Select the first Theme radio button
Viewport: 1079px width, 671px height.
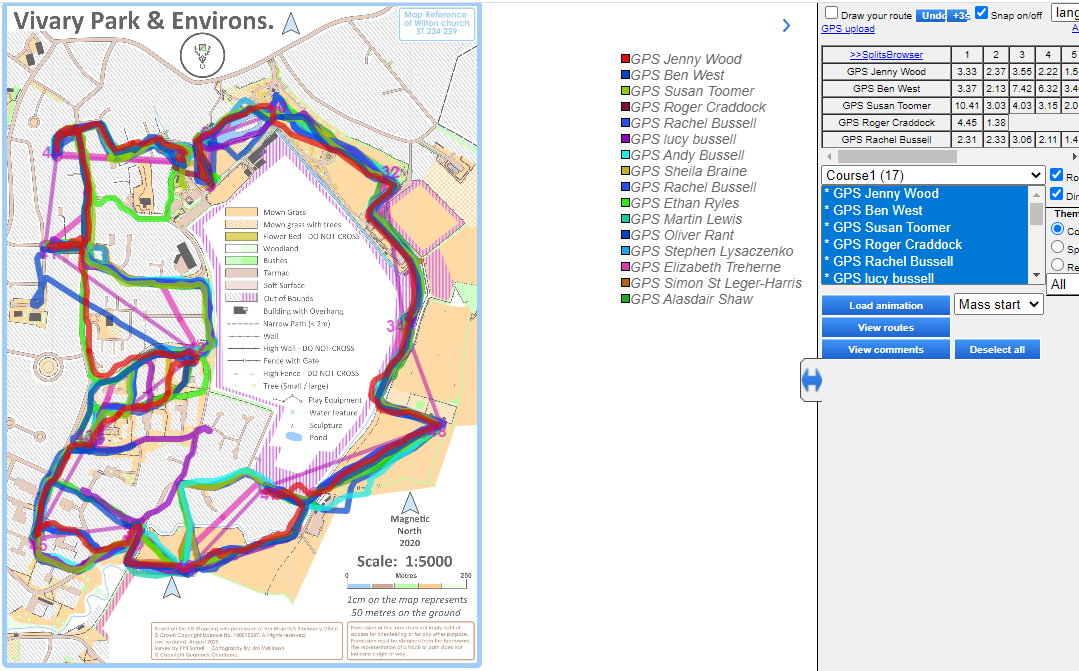[x=1058, y=229]
